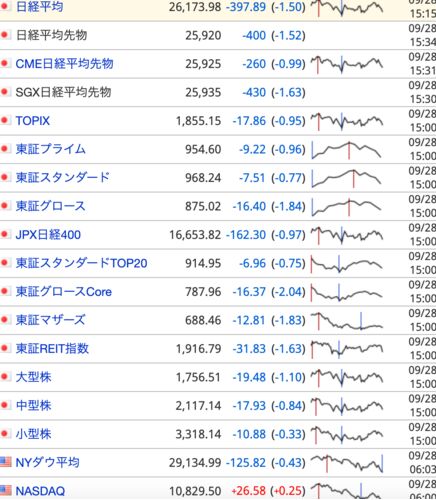
Task: Click the Japan flag icon beside 小型株
Action: pos(5,434)
